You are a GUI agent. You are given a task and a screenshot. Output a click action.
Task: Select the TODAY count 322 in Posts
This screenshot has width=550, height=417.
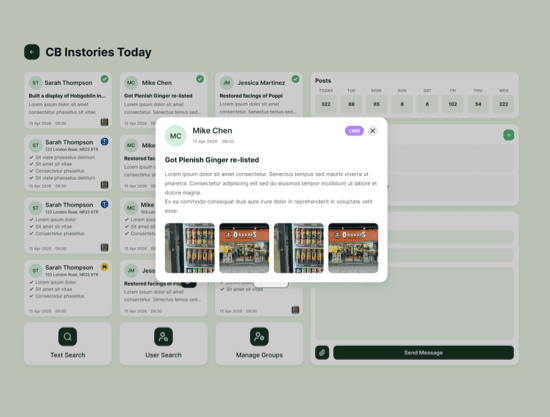click(x=326, y=104)
